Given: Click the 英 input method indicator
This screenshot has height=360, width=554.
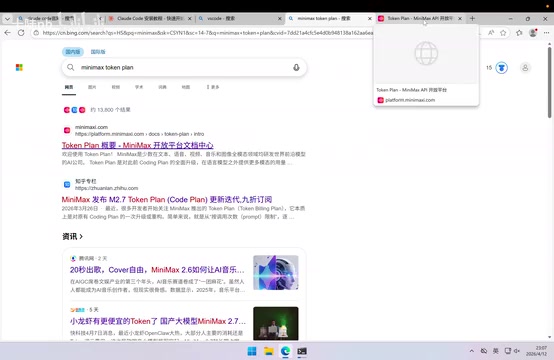Looking at the screenshot, I should 495,351.
